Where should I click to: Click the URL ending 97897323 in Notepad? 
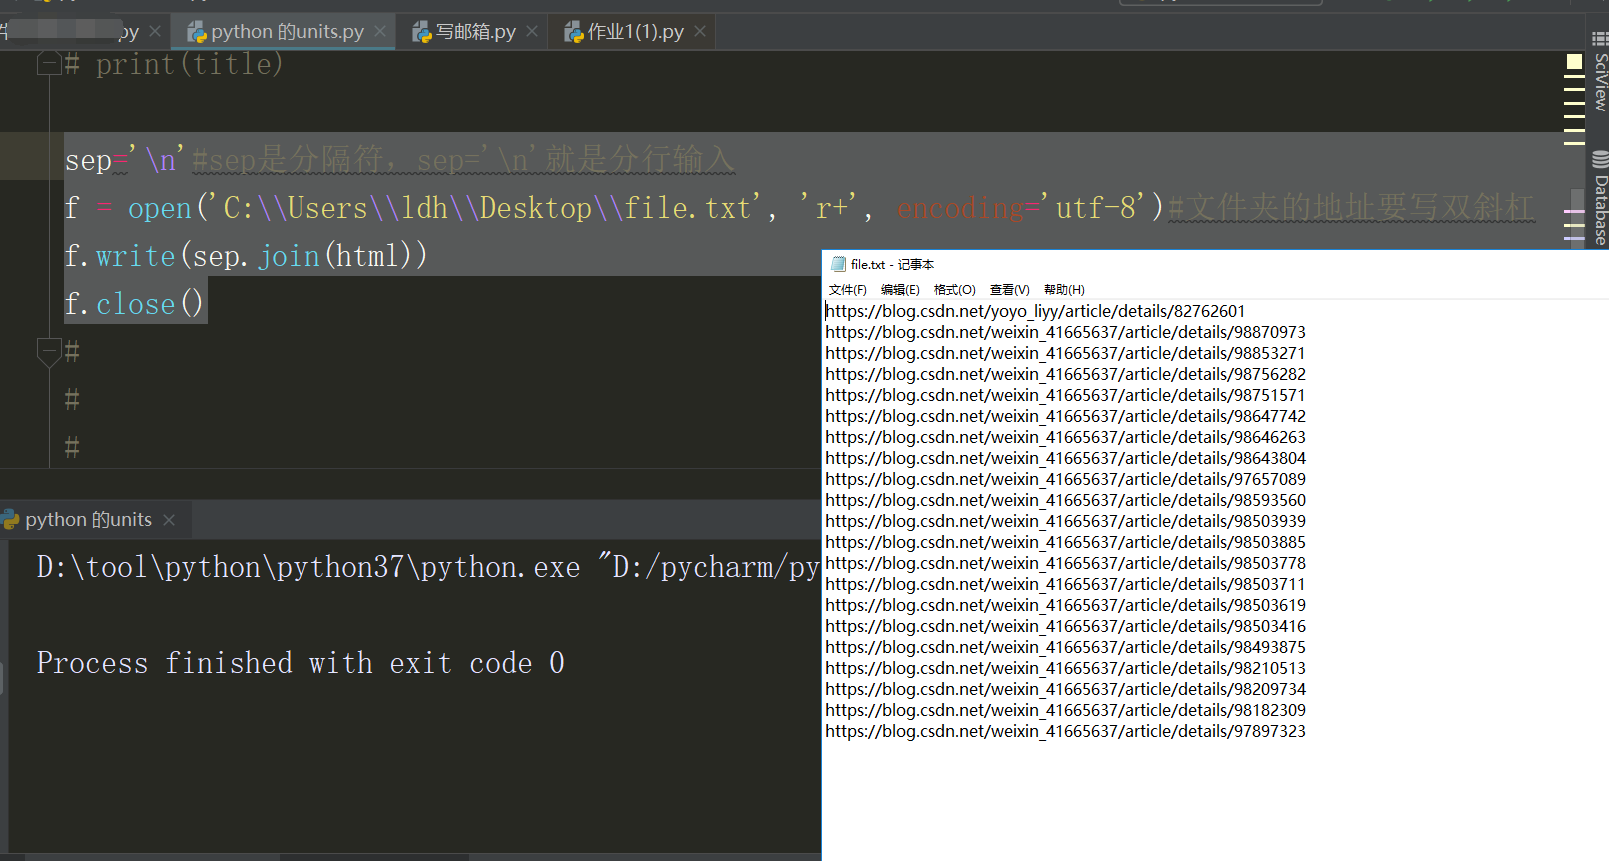(x=1065, y=732)
